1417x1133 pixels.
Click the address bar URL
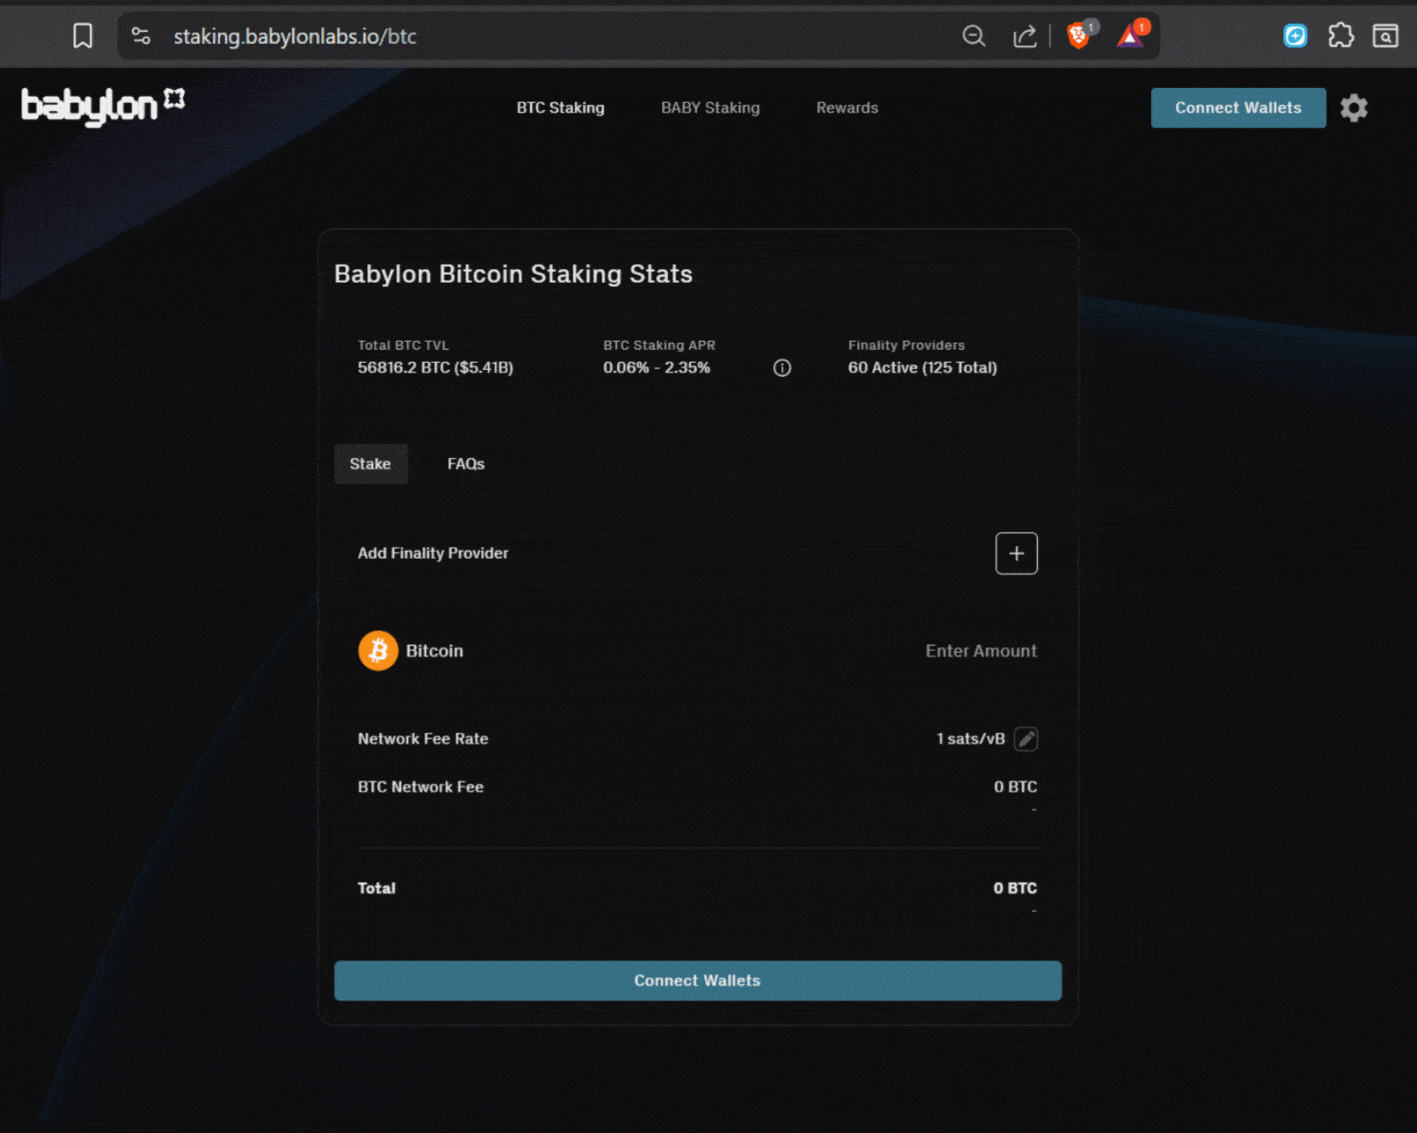pyautogui.click(x=294, y=35)
